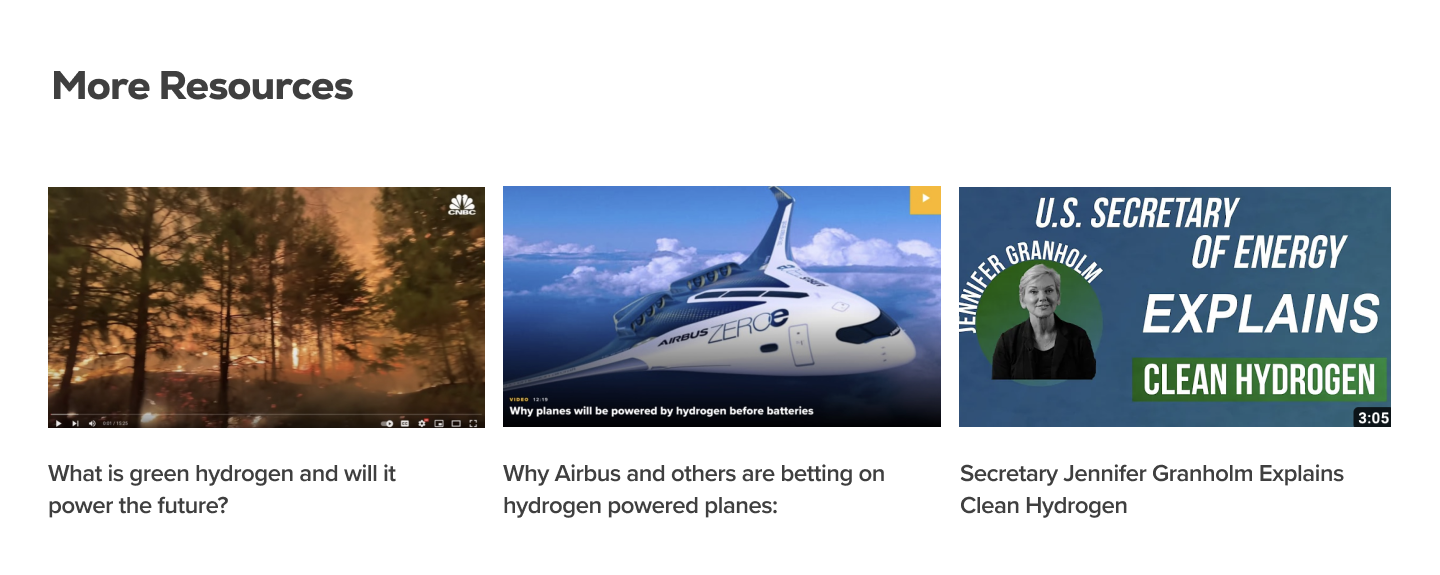Click the CNBC peacock logo

coord(462,205)
